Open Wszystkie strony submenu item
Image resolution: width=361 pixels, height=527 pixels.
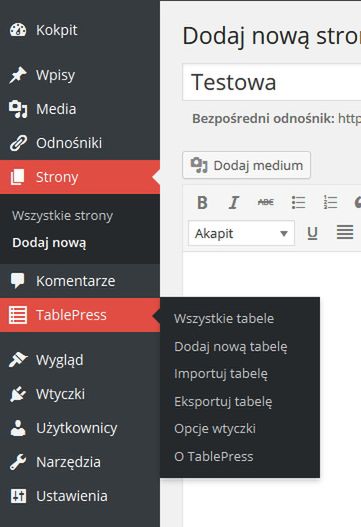click(x=63, y=215)
